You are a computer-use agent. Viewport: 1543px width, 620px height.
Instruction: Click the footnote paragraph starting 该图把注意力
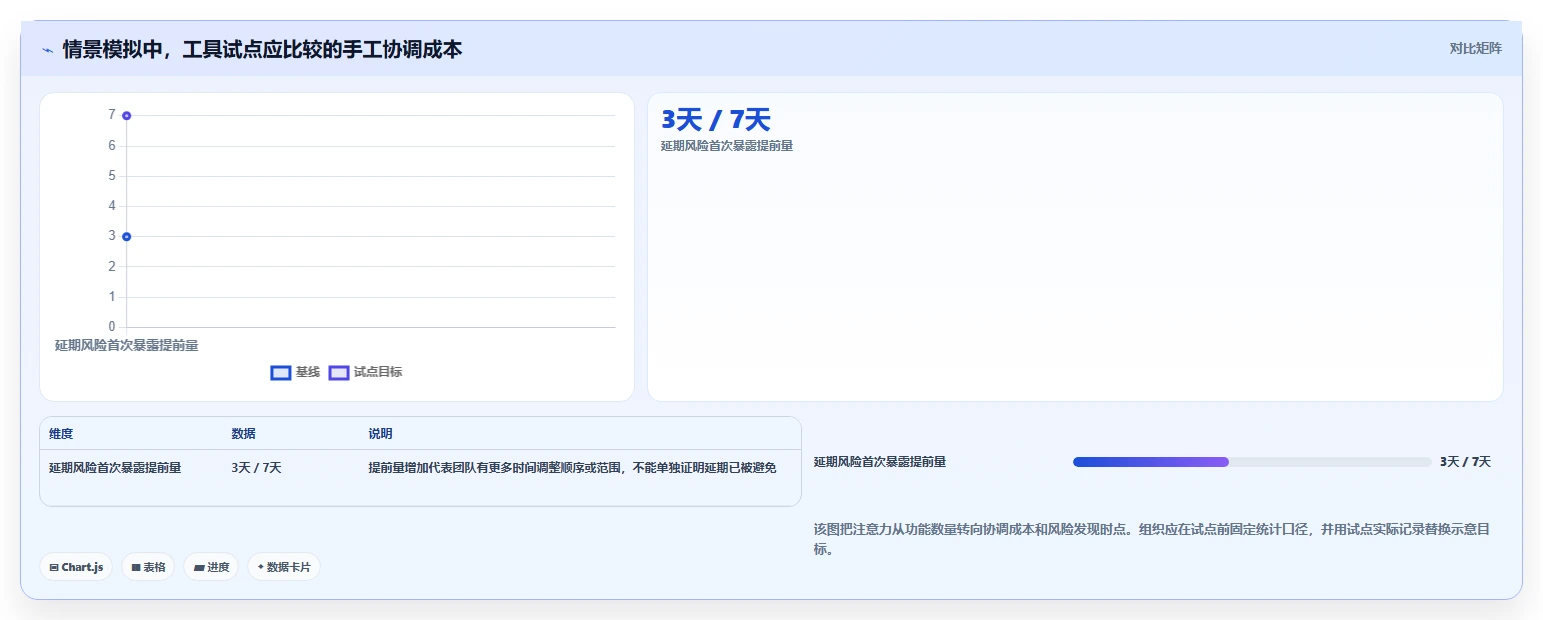(x=1152, y=539)
